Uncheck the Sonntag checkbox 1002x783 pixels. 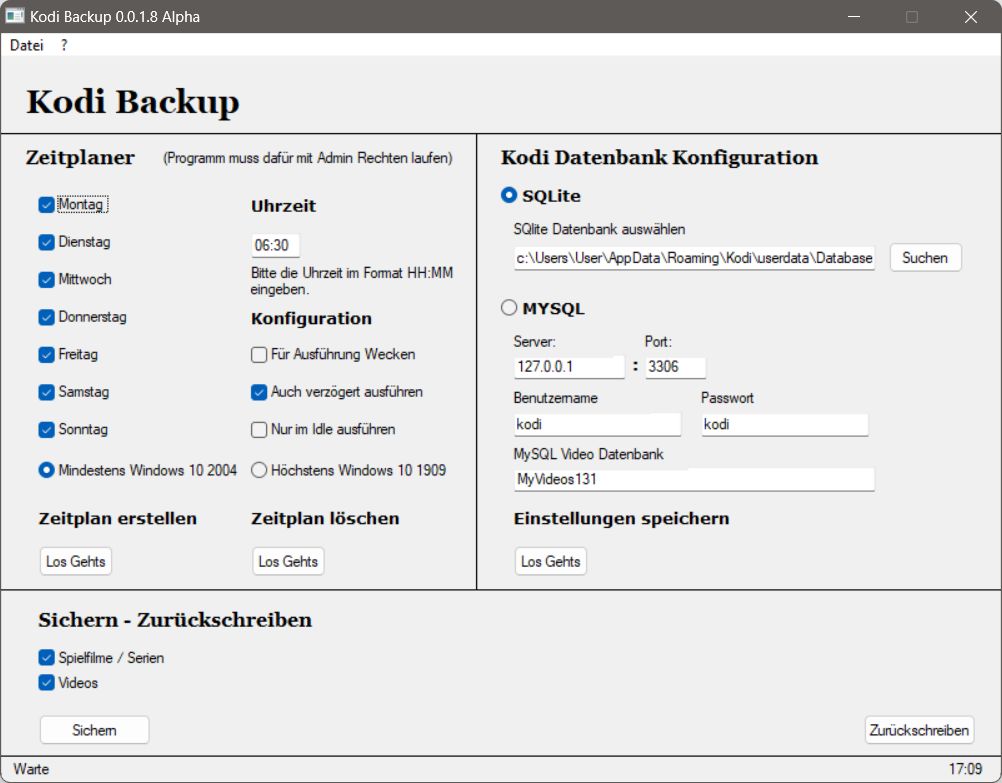click(x=46, y=430)
